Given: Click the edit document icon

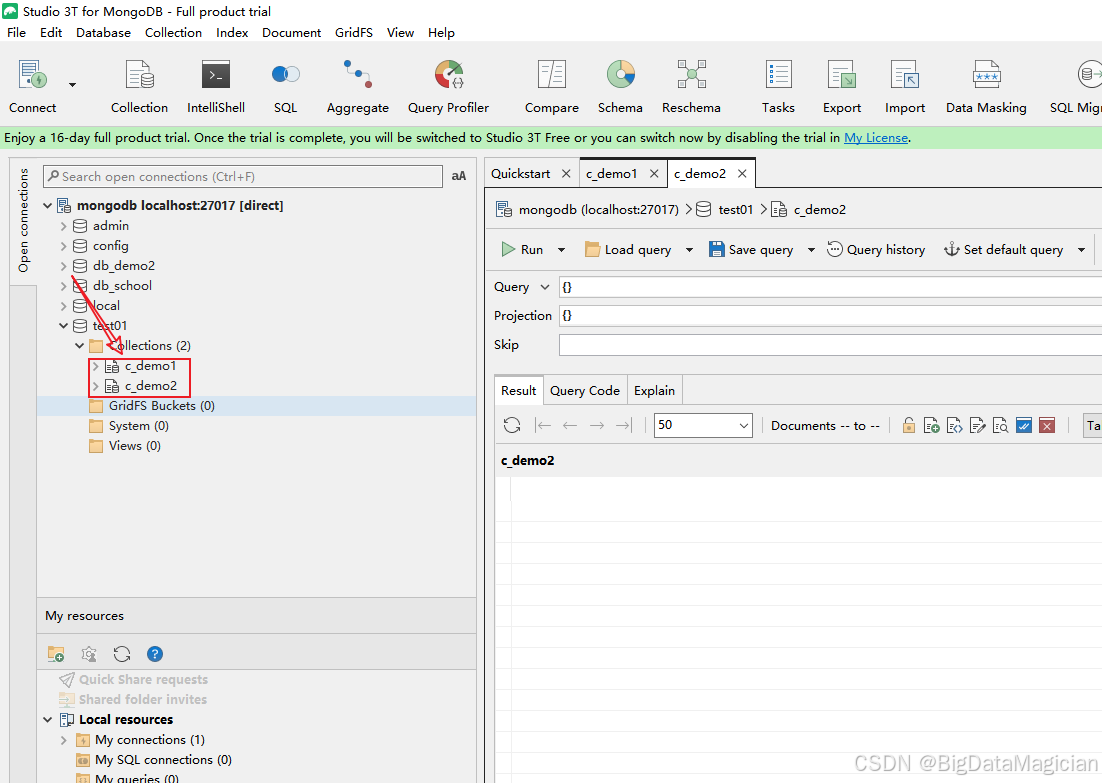Looking at the screenshot, I should (978, 425).
